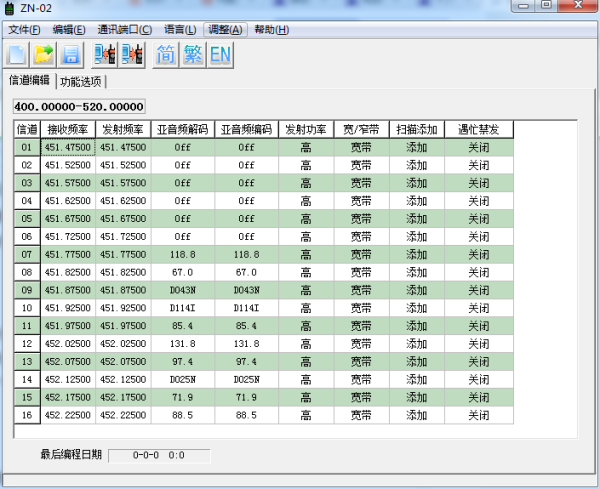Viewport: 600px width, 489px height.
Task: Select the 信道编辑 tab
Action: 29,80
